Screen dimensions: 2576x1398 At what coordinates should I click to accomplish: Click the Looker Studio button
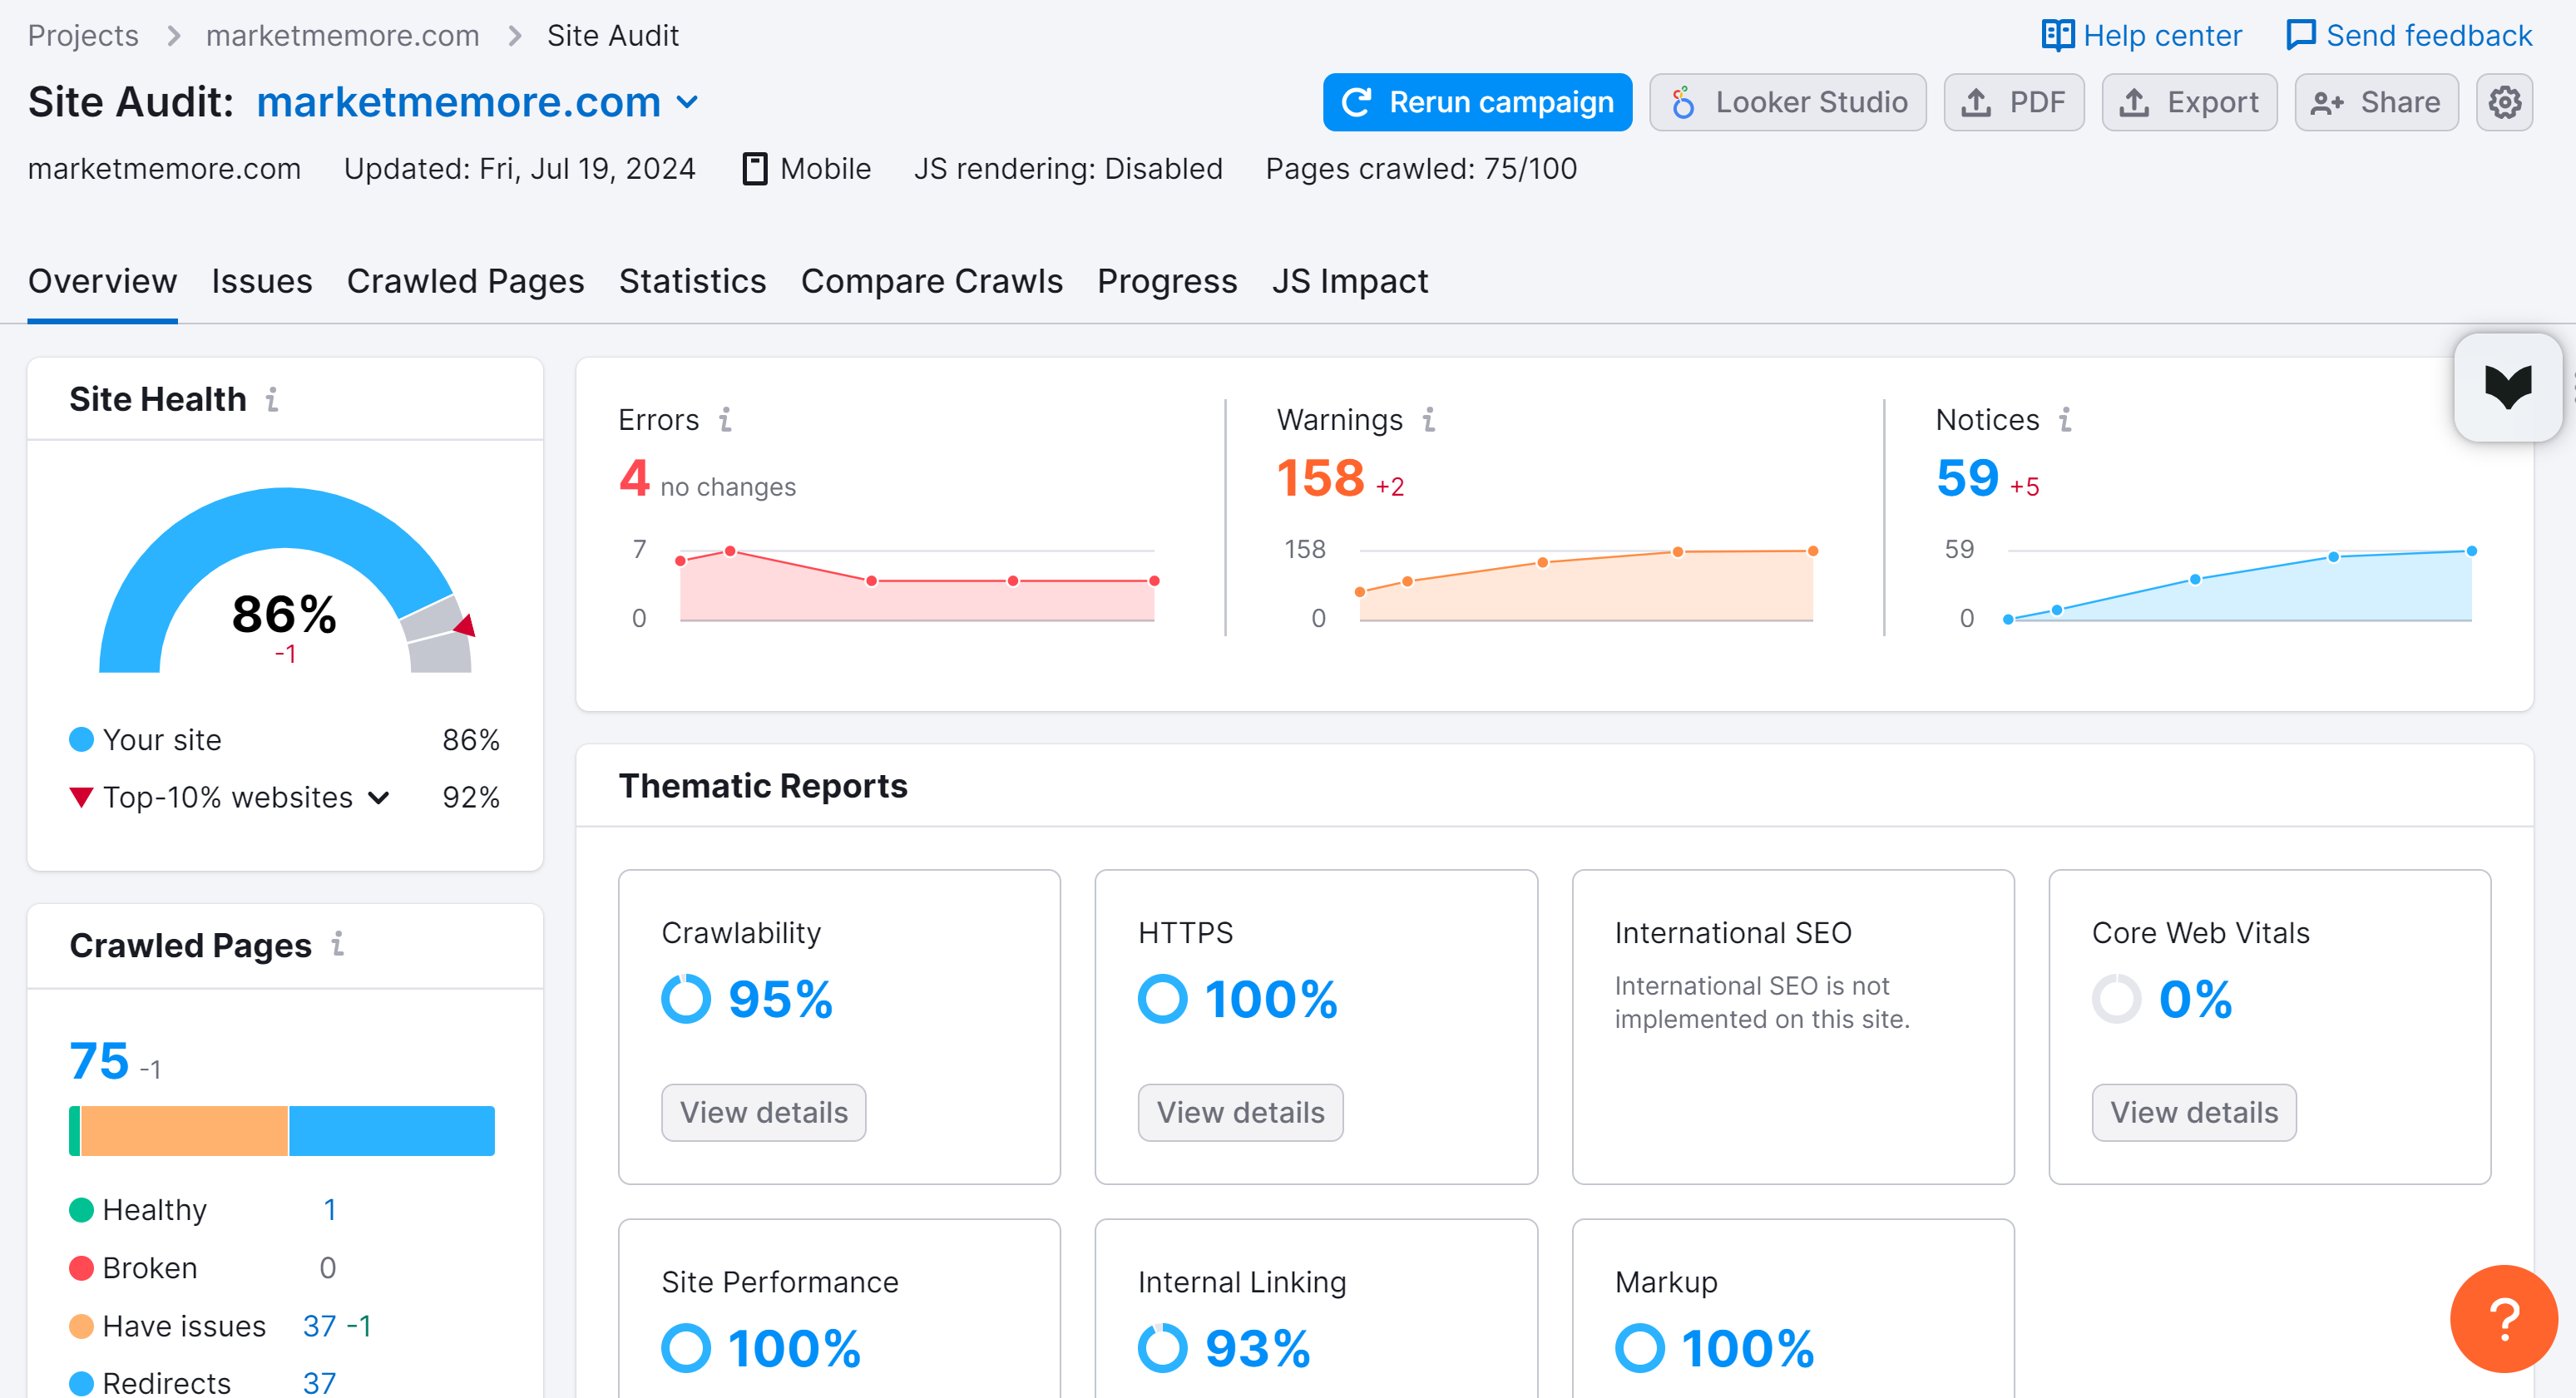[x=1787, y=102]
